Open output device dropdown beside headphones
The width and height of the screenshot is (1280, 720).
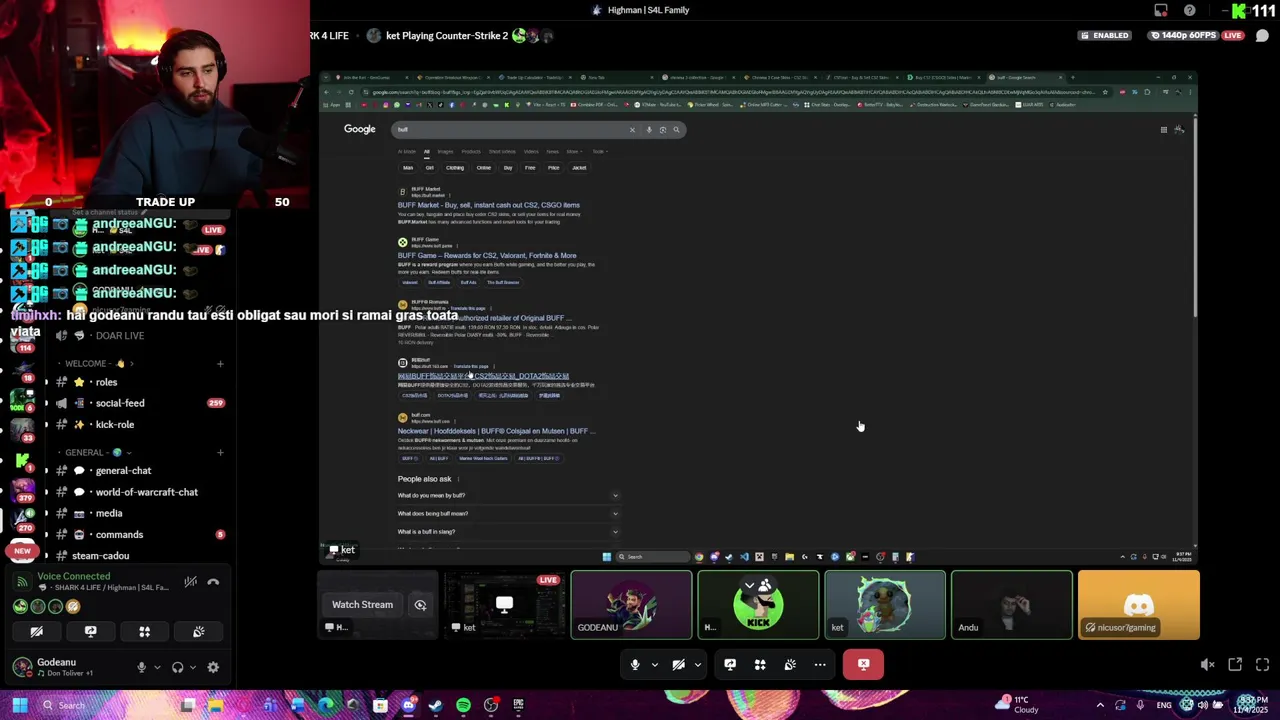192,667
